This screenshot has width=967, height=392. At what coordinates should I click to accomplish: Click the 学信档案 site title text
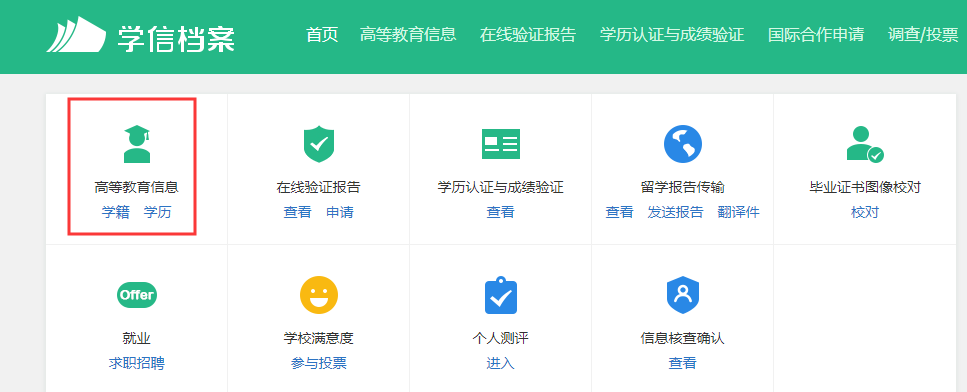tap(177, 38)
